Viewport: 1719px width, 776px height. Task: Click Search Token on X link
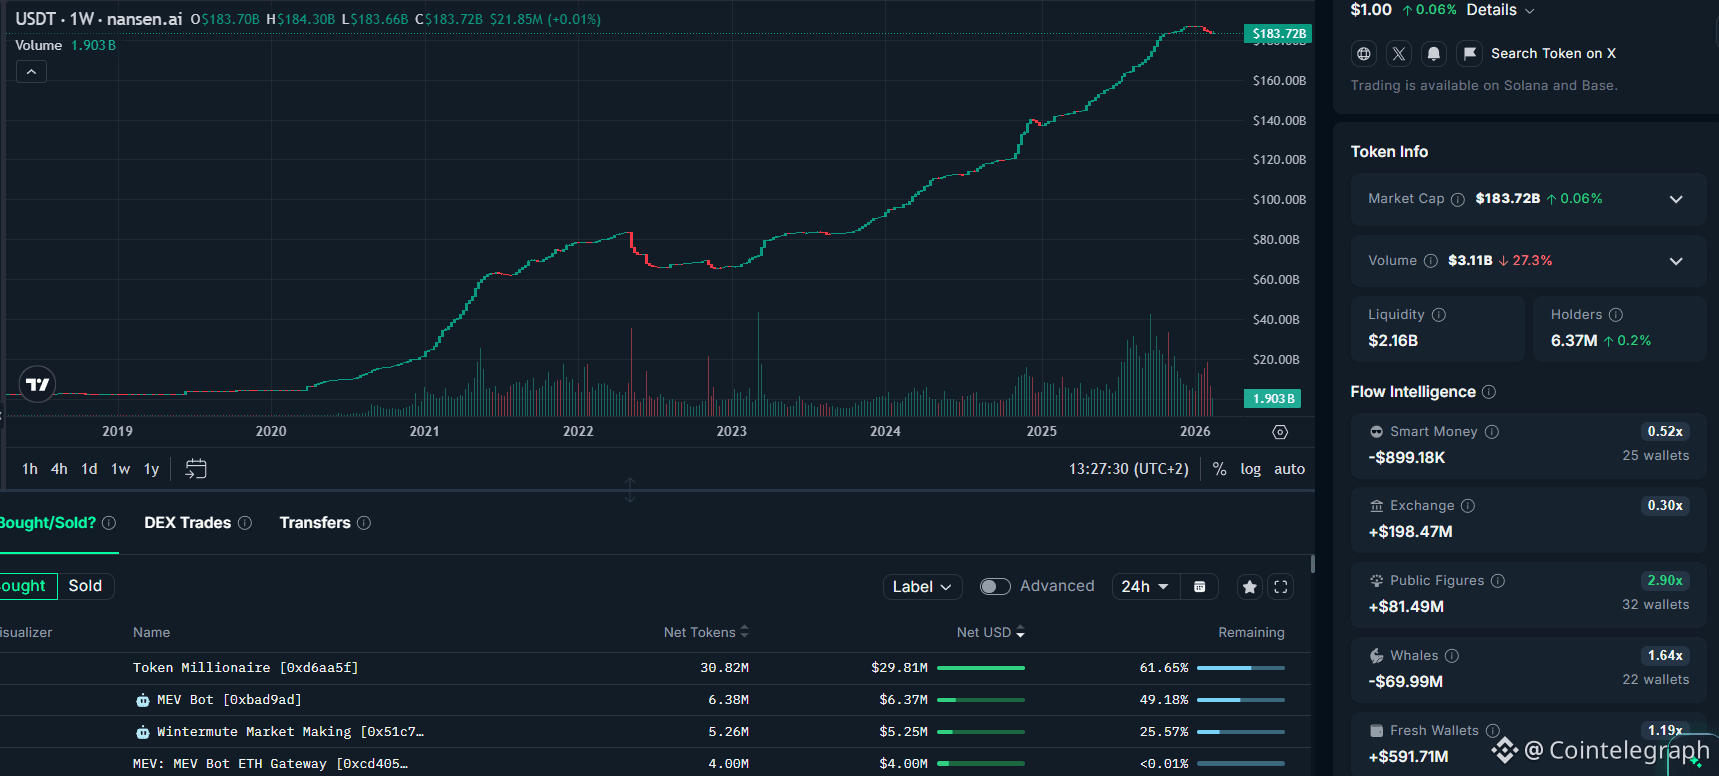click(1552, 54)
